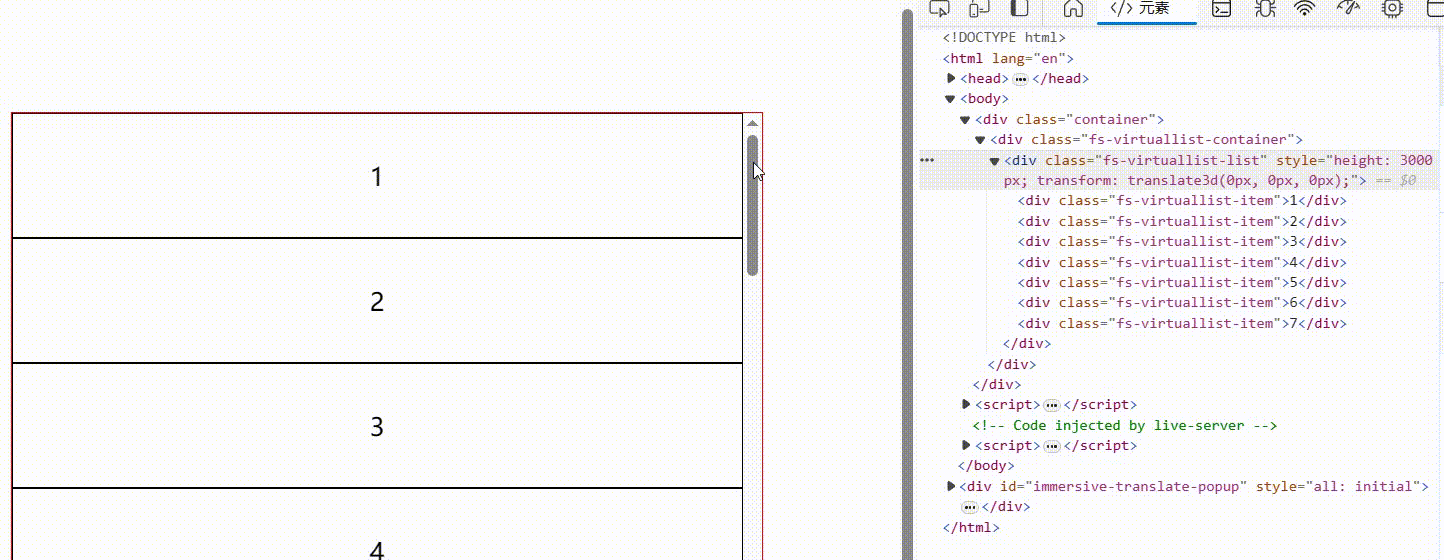1444x560 pixels.
Task: Select the <!DOCTYPE html> line
Action: (x=1004, y=38)
